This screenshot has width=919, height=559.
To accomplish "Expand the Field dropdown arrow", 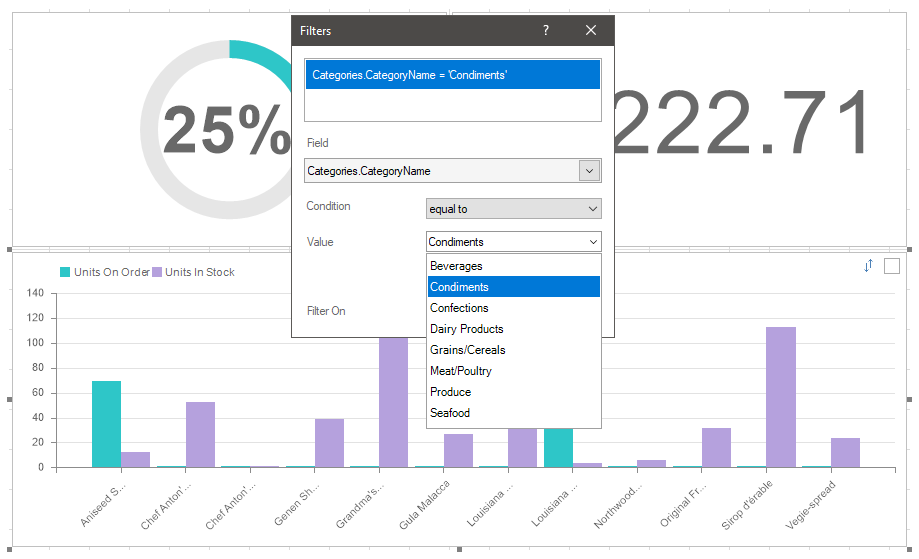I will (x=588, y=171).
